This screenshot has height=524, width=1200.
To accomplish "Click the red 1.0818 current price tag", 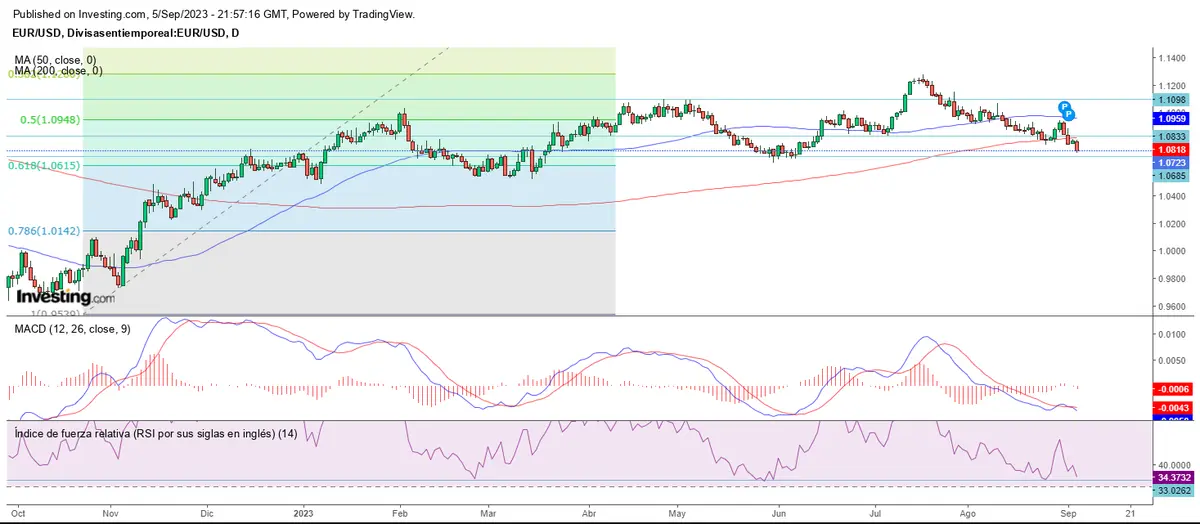I will (1174, 149).
